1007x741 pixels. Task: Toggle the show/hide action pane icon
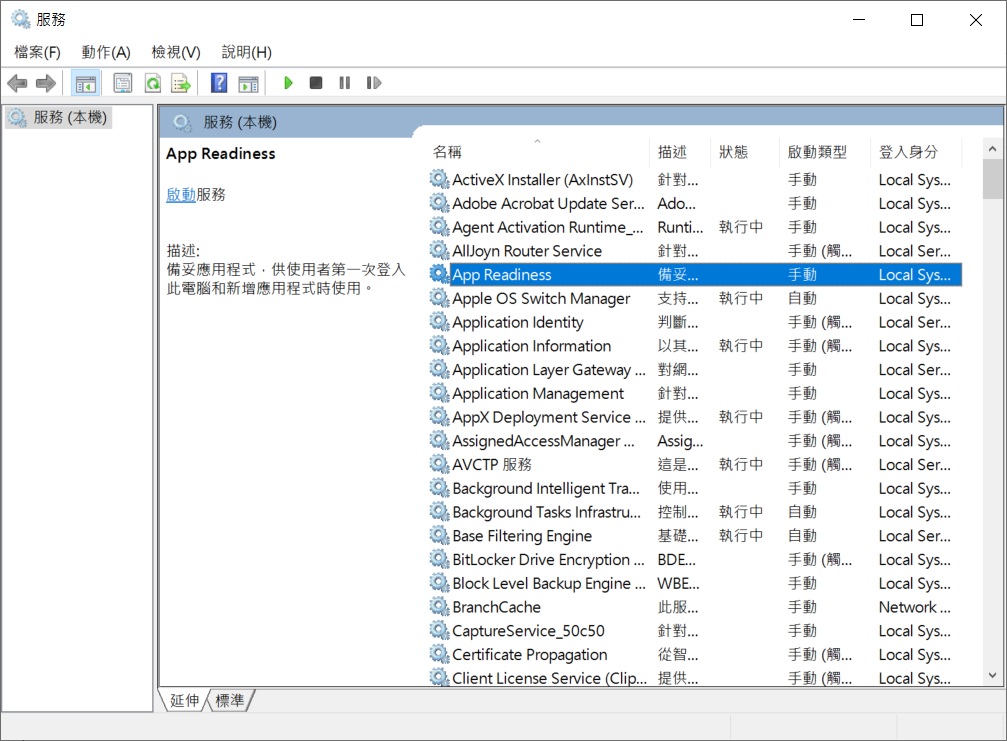tap(248, 83)
